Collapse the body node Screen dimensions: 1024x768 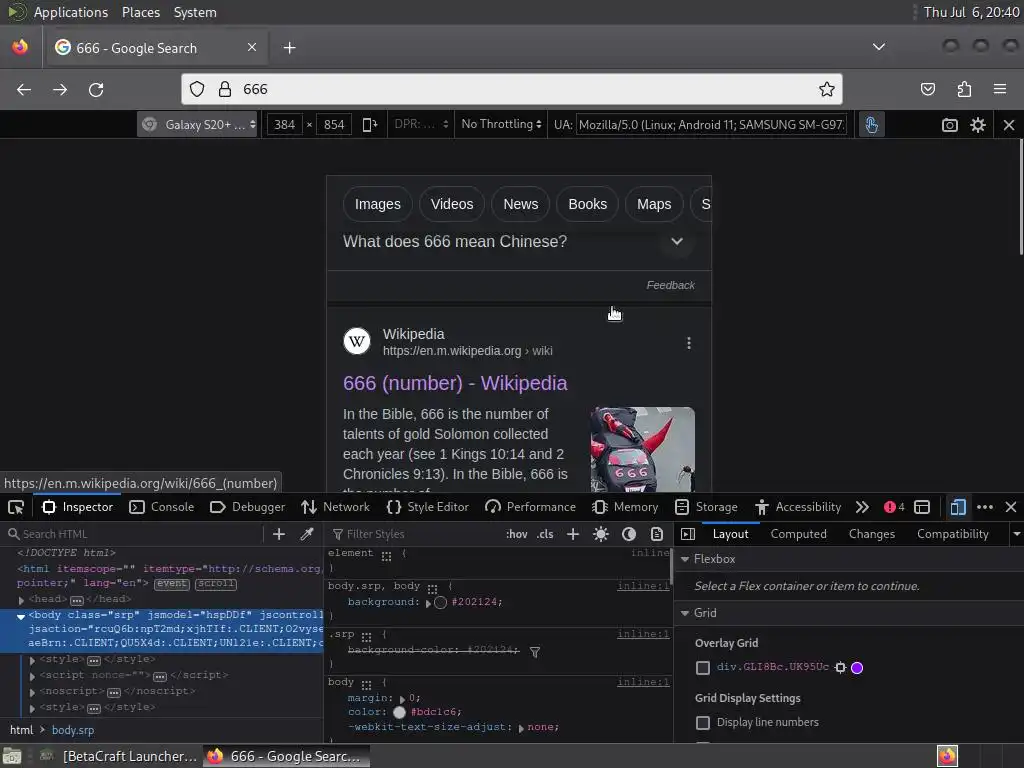(x=21, y=616)
